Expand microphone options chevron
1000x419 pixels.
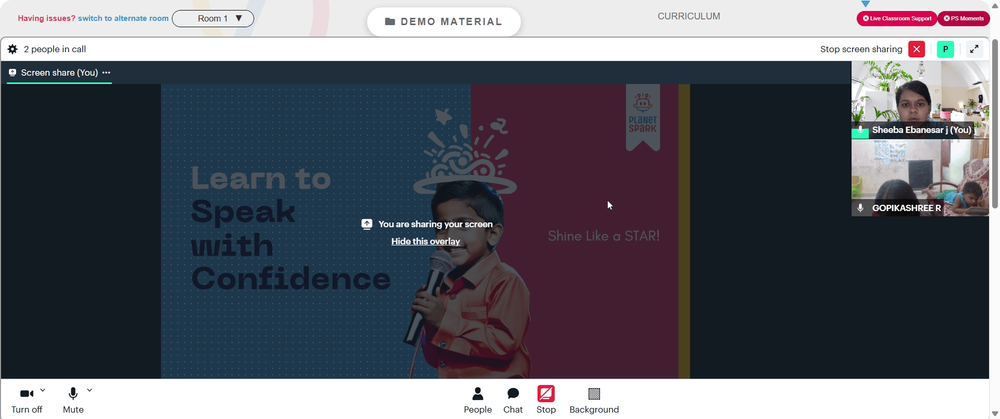[89, 390]
